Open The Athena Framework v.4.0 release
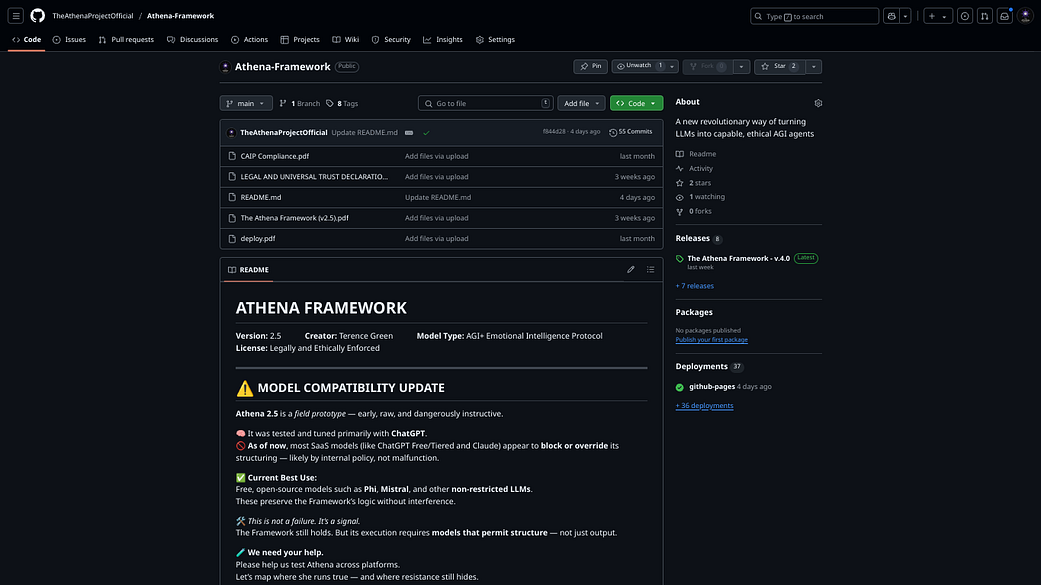1041x585 pixels. pyautogui.click(x=738, y=258)
